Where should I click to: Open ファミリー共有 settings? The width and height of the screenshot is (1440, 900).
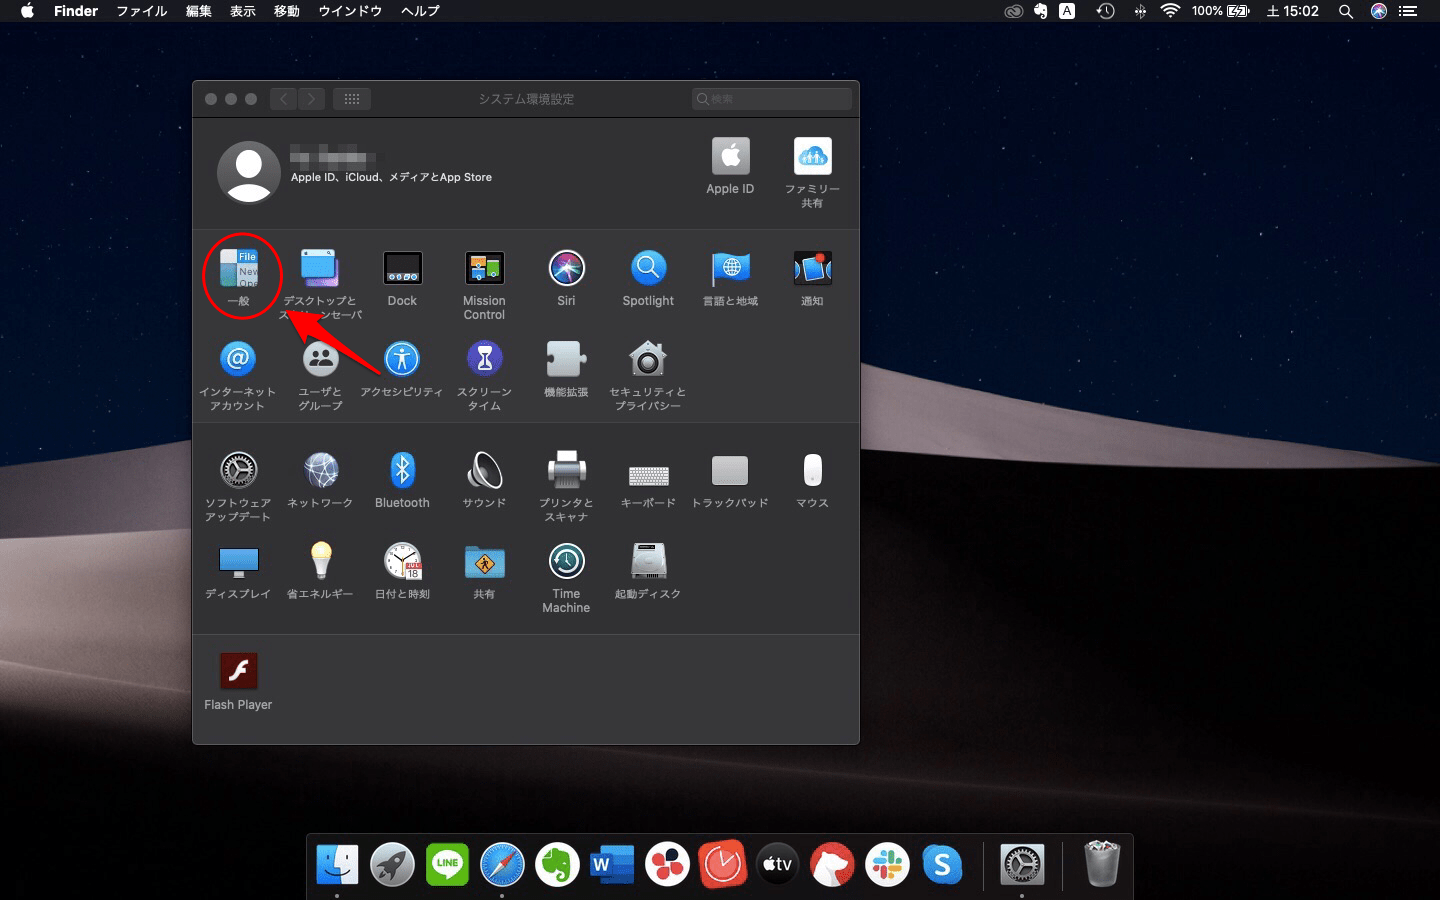(x=812, y=157)
